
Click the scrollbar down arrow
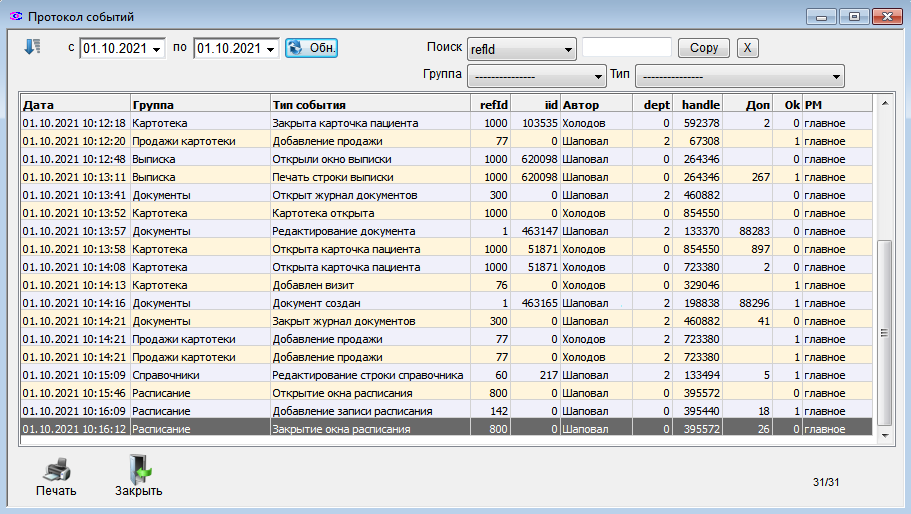[883, 435]
